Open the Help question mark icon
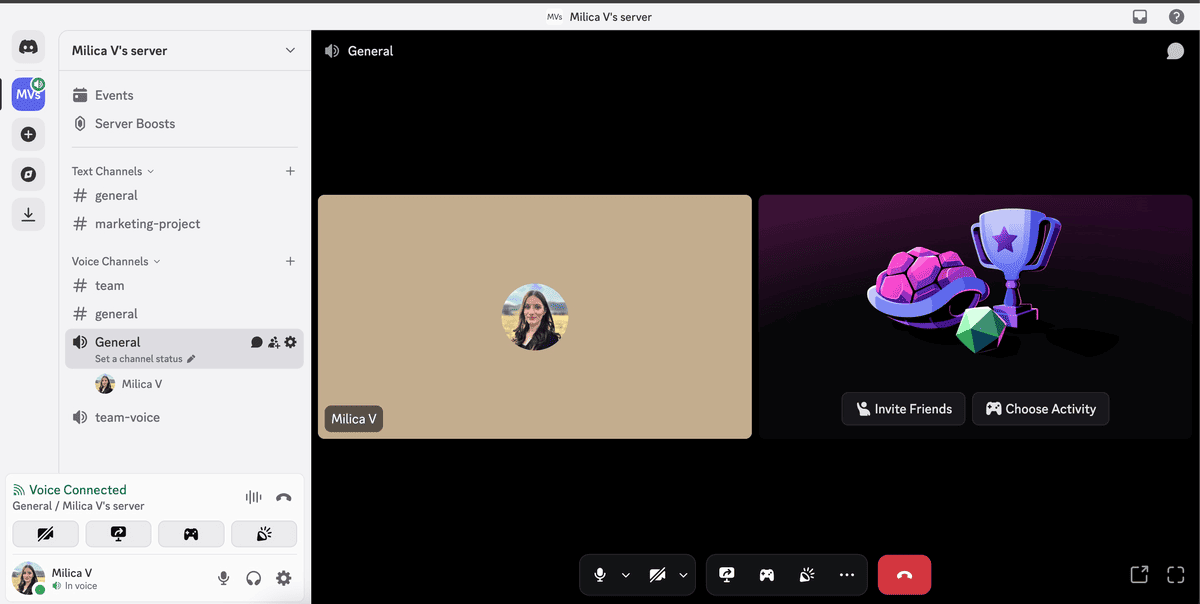Screen dimensions: 1200x604 [x=1176, y=16]
